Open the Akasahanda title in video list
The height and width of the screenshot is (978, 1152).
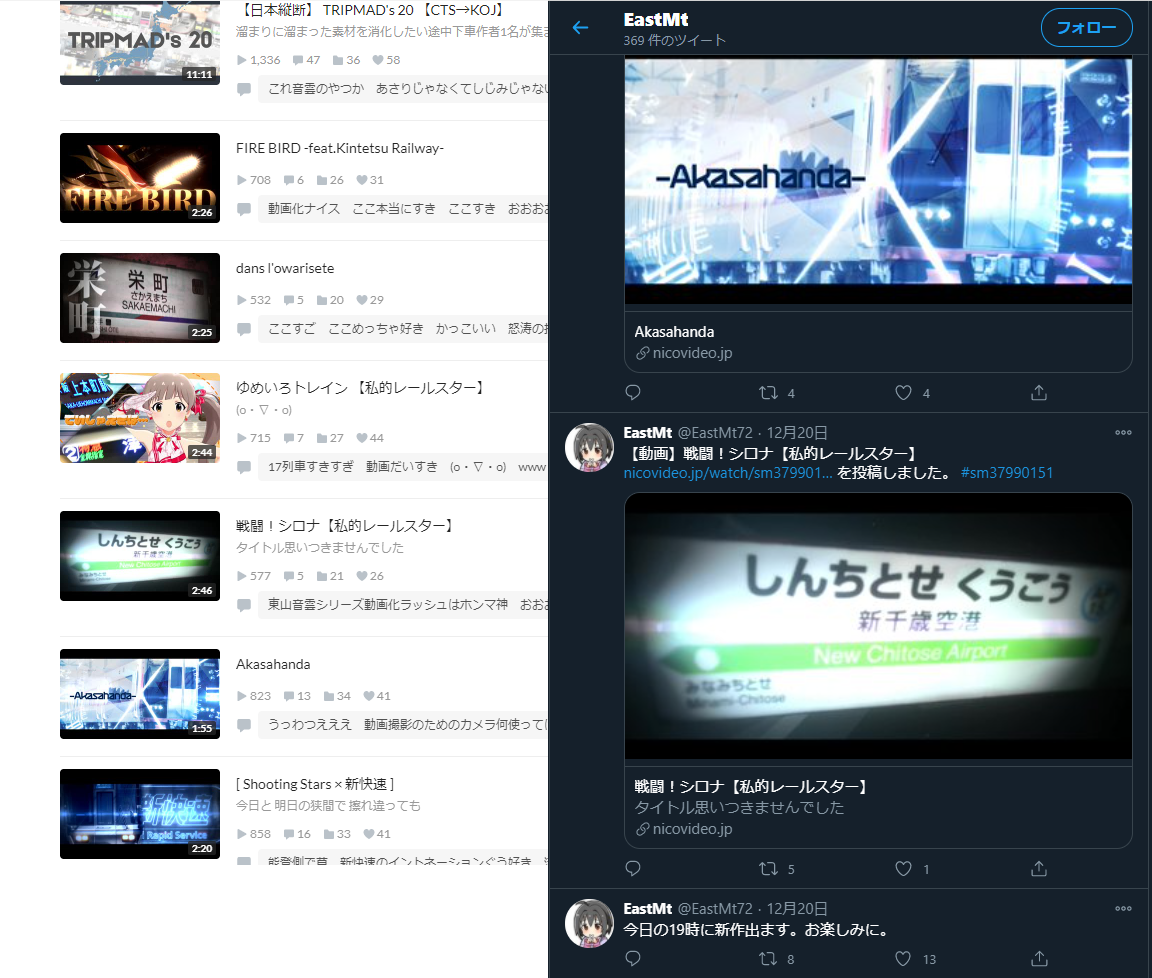click(273, 664)
